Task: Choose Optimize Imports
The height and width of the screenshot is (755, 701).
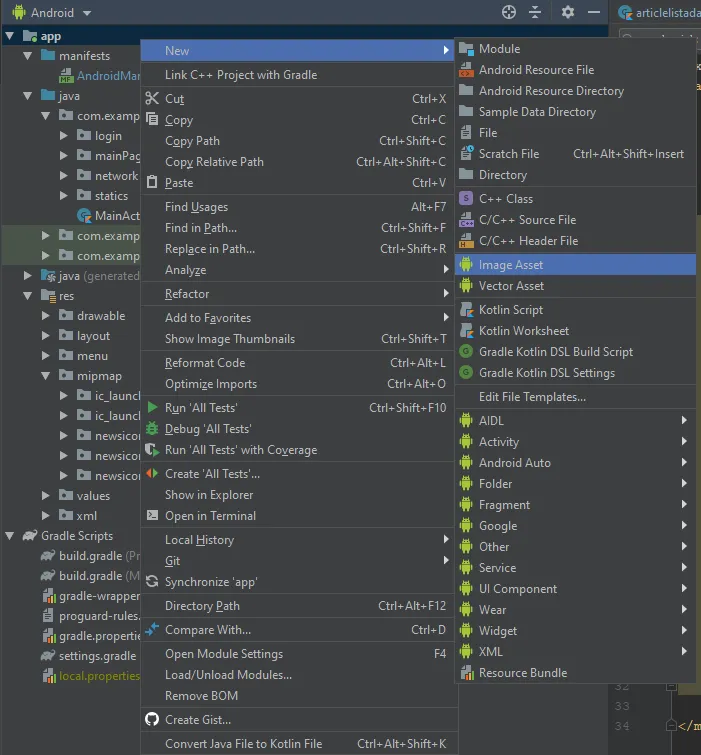Action: [299, 384]
